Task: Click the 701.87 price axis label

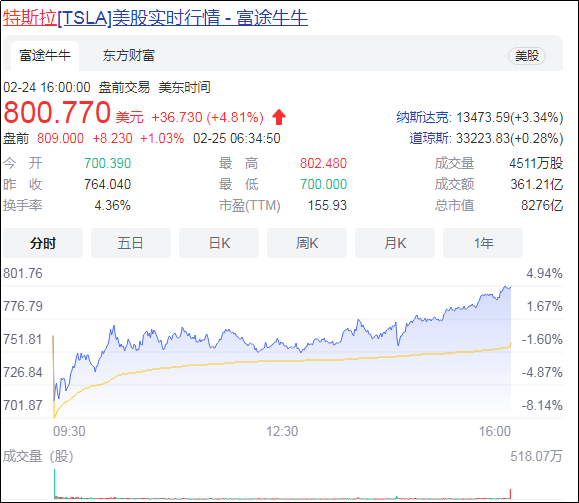Action: coord(23,405)
